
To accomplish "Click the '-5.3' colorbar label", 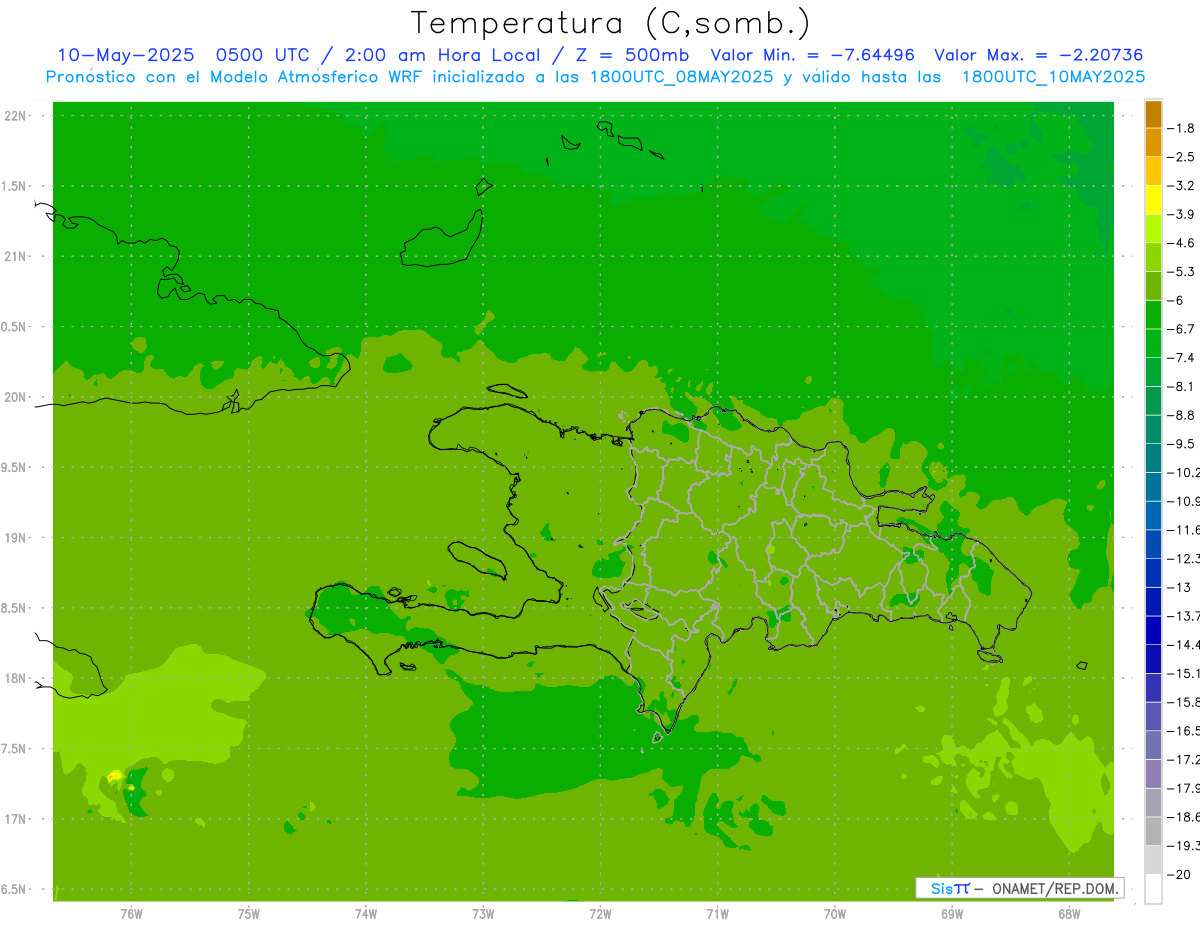I will point(1182,271).
